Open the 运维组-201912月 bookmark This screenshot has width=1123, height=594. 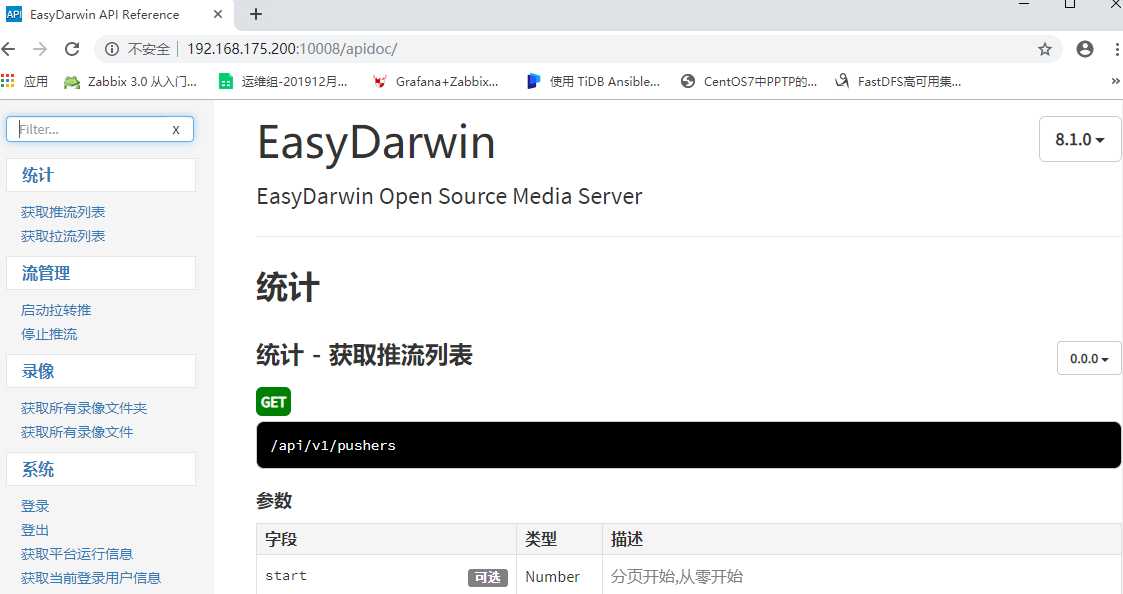[x=283, y=82]
